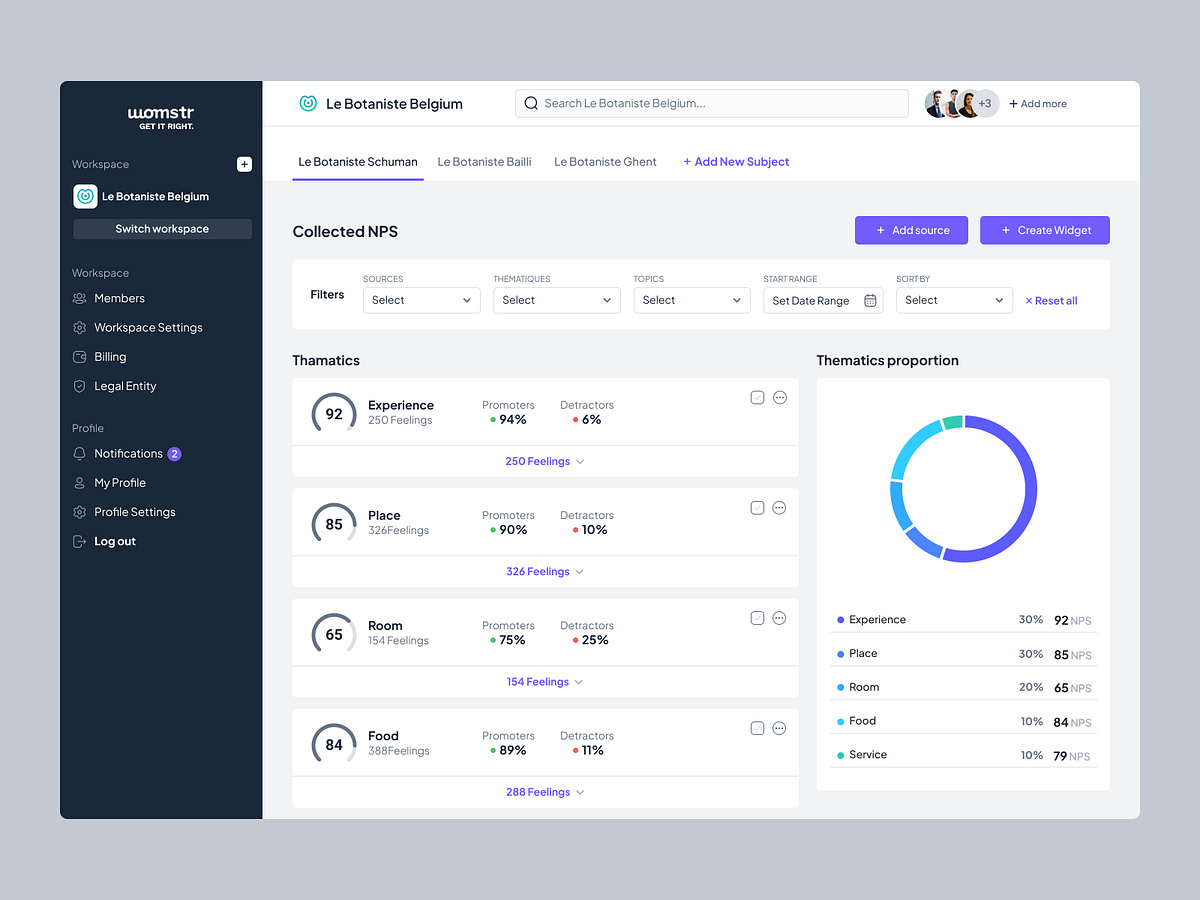Viewport: 1200px width, 900px height.
Task: Open more options for Room card
Action: (779, 618)
